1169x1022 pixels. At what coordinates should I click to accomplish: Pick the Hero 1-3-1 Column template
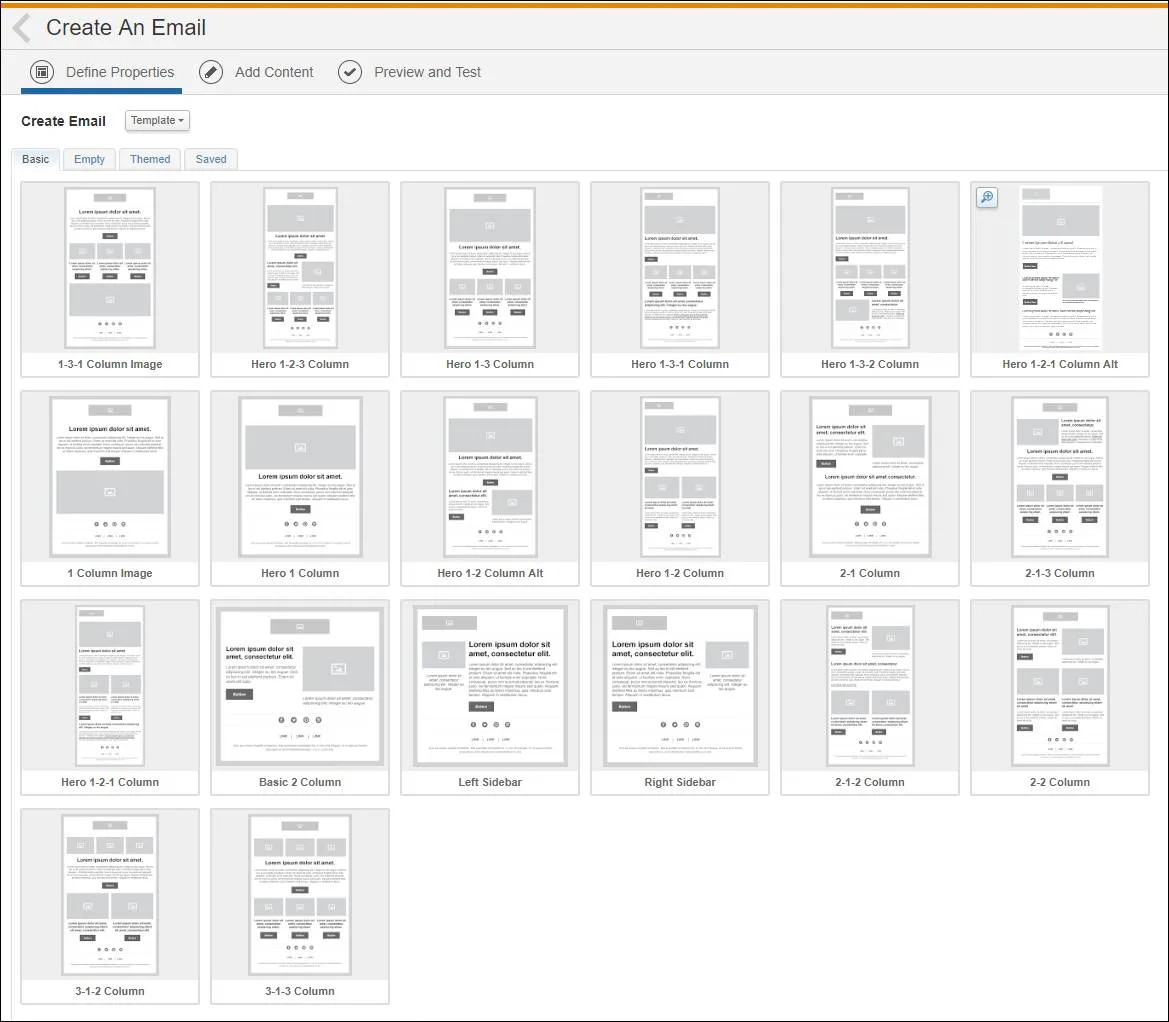pyautogui.click(x=680, y=280)
